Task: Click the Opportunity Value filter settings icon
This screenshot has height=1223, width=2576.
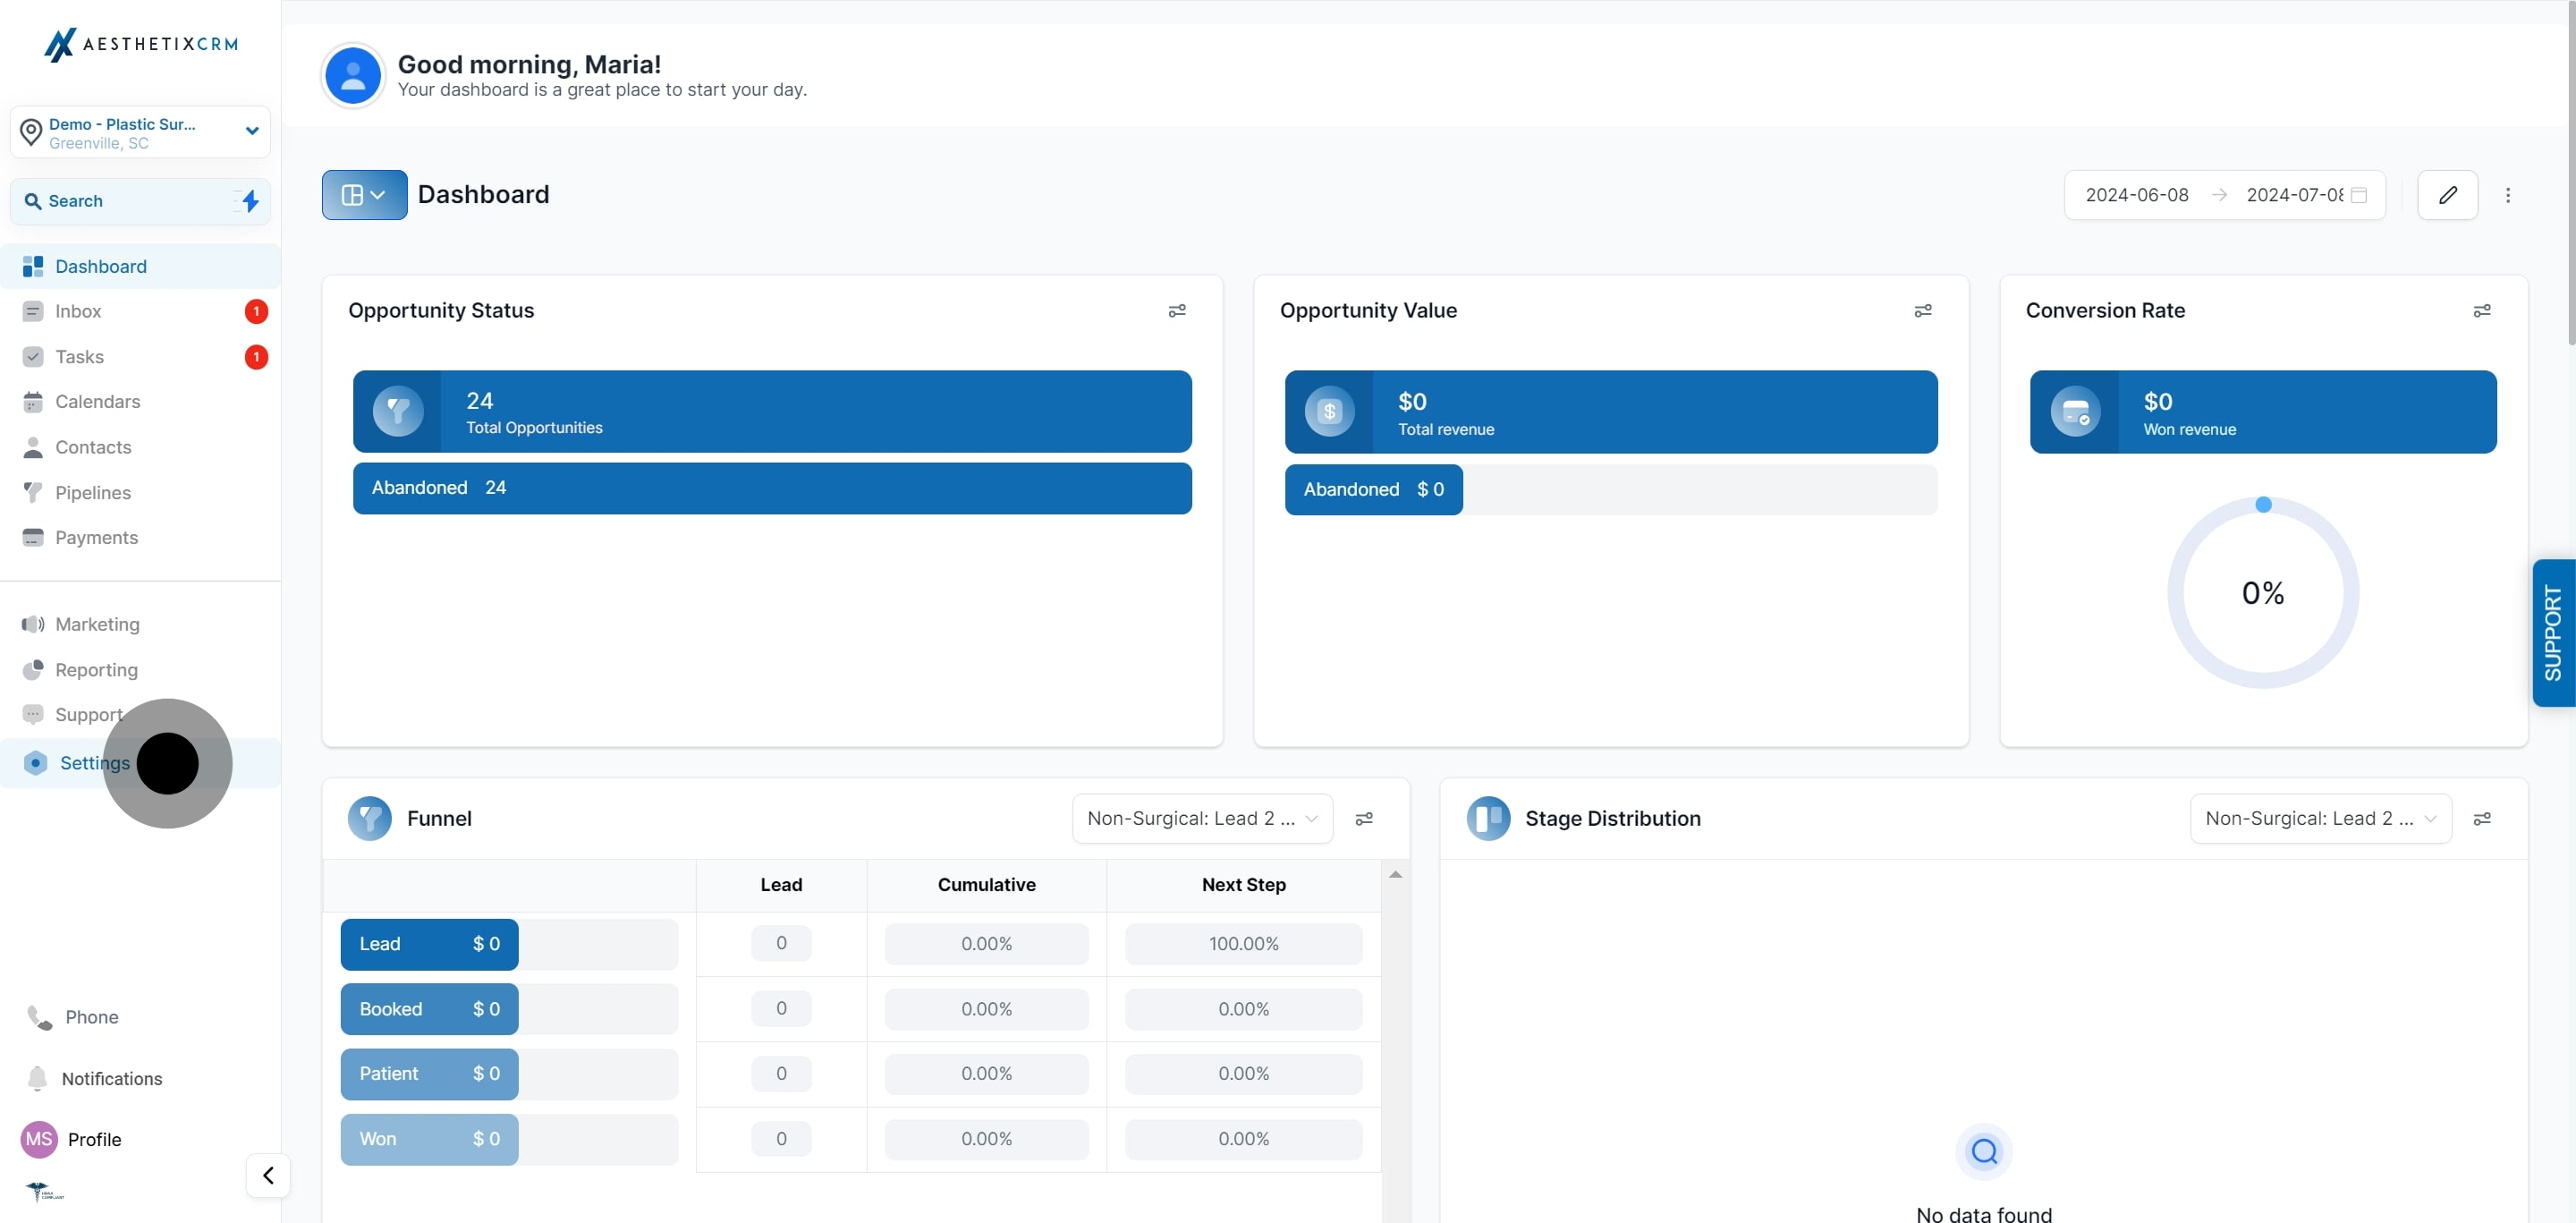Action: click(x=1922, y=311)
